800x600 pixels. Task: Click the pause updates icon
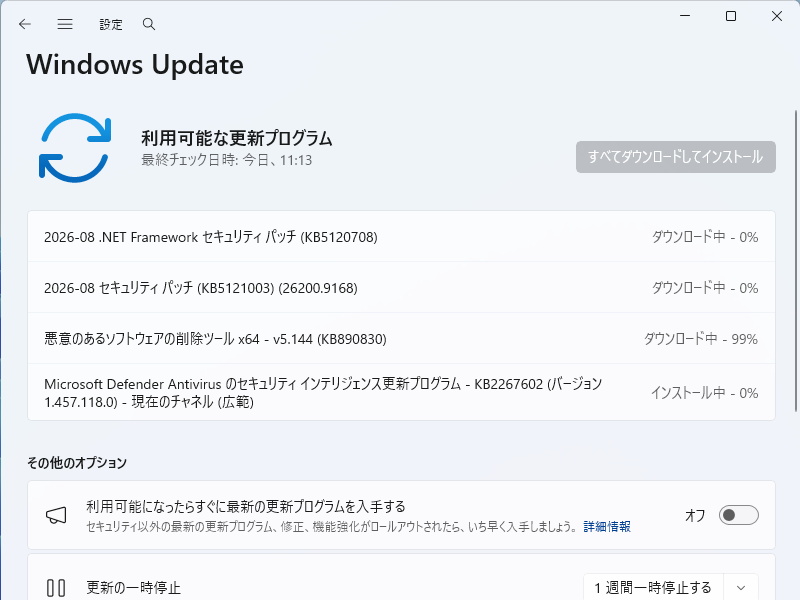(x=56, y=588)
